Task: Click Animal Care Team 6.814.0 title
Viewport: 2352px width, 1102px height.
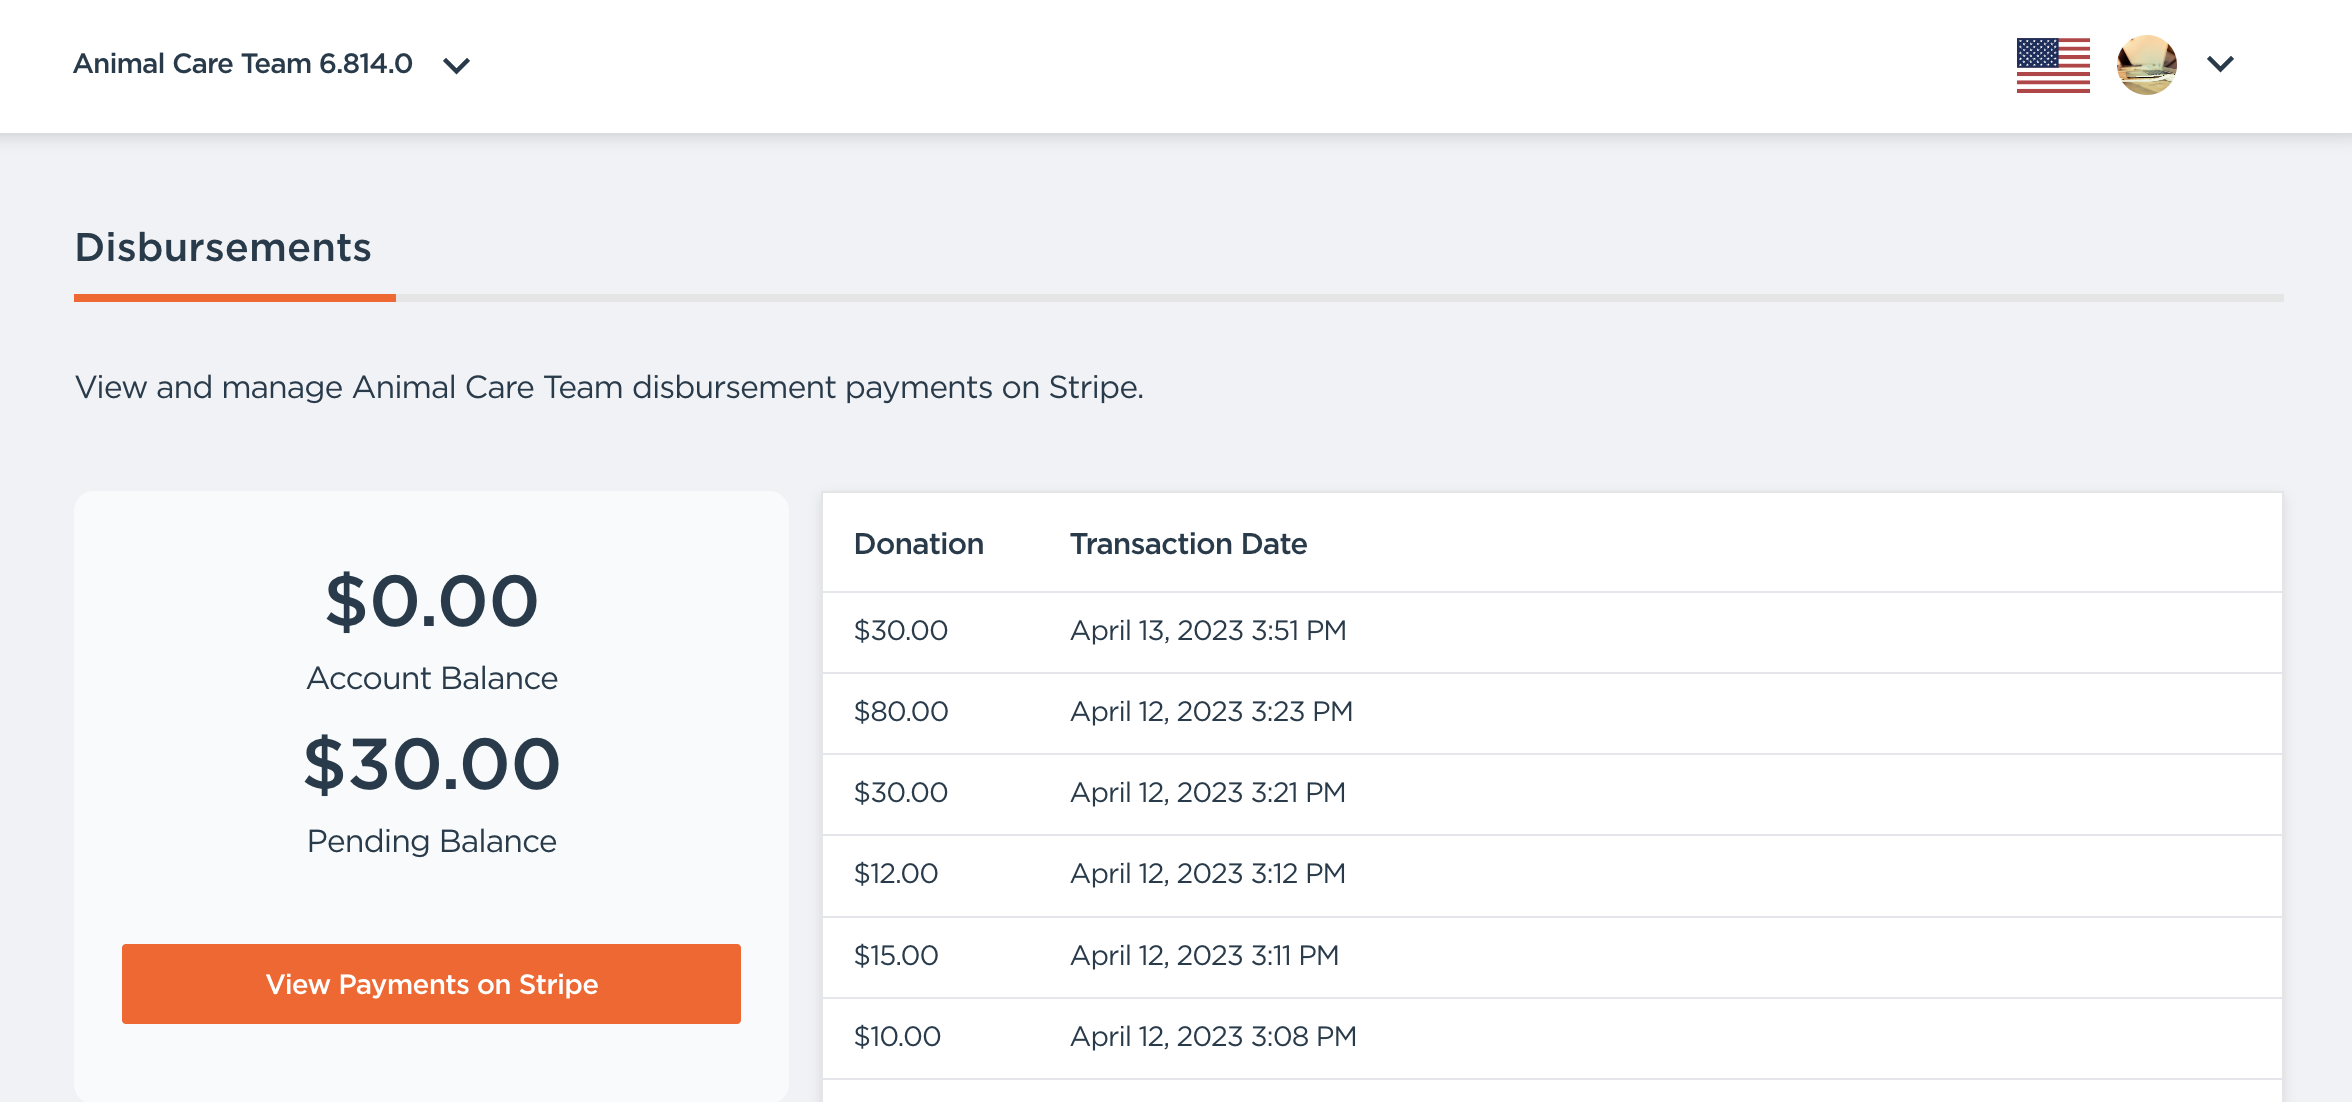Action: [x=243, y=64]
